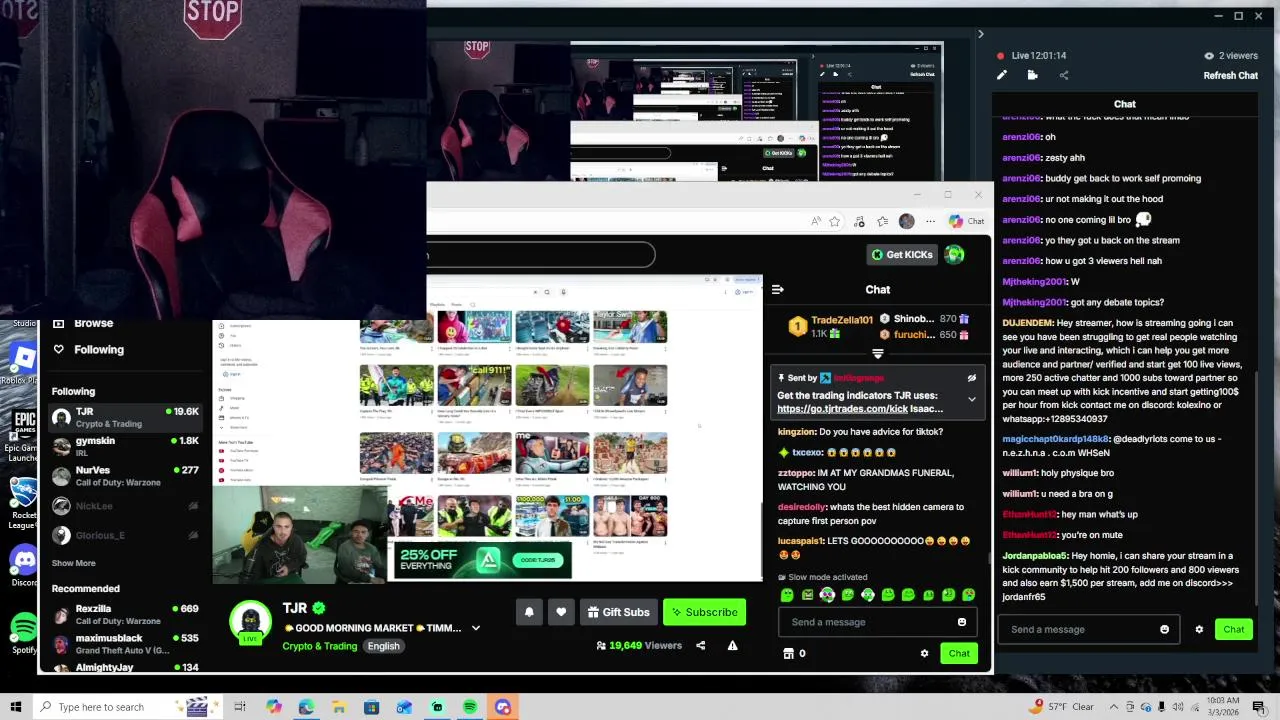Click the English language tag
The height and width of the screenshot is (720, 1280).
383,646
